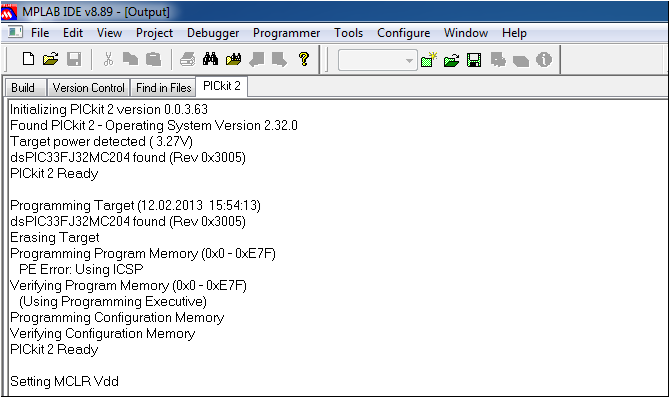Click the Print icon
669x397 pixels.
coord(187,59)
